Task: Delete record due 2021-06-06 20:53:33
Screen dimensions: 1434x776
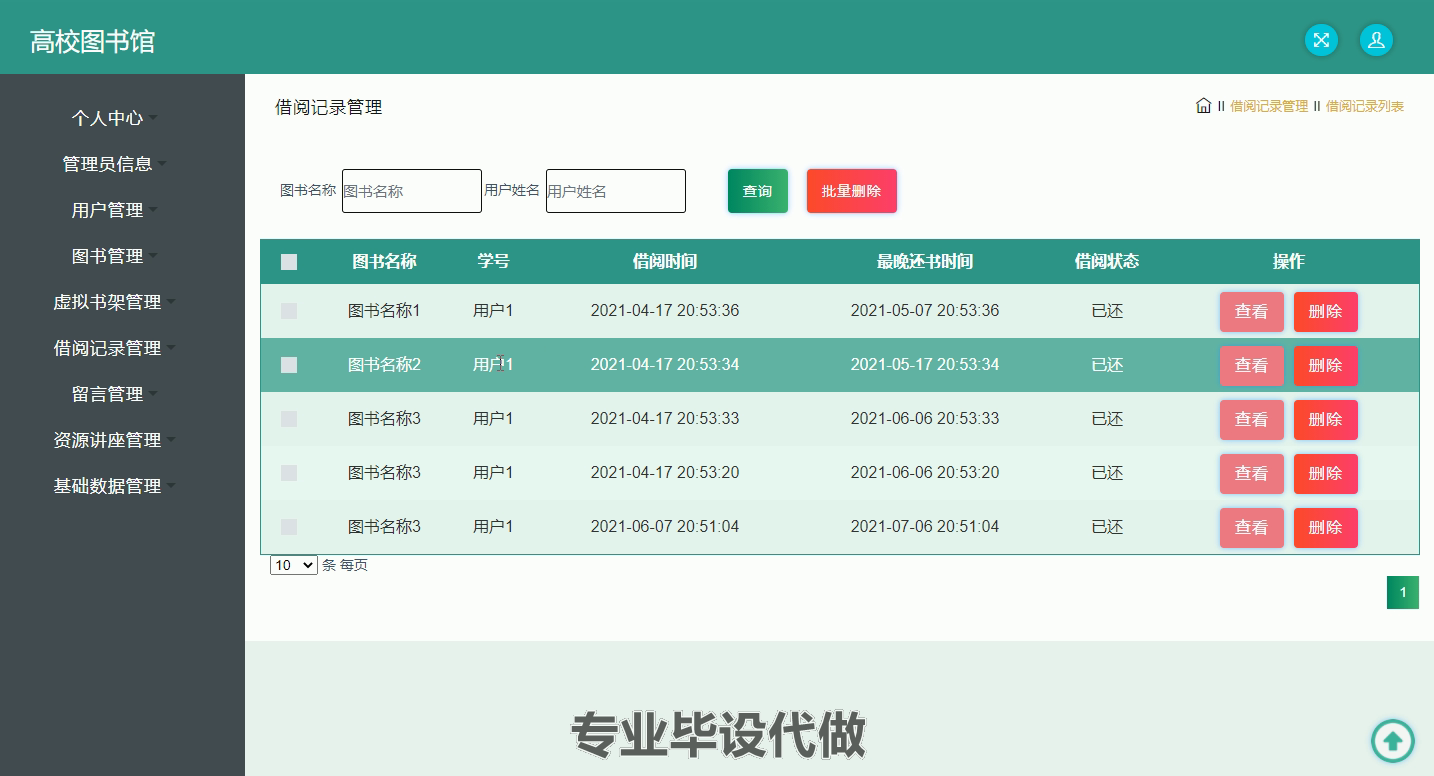Action: pyautogui.click(x=1326, y=420)
